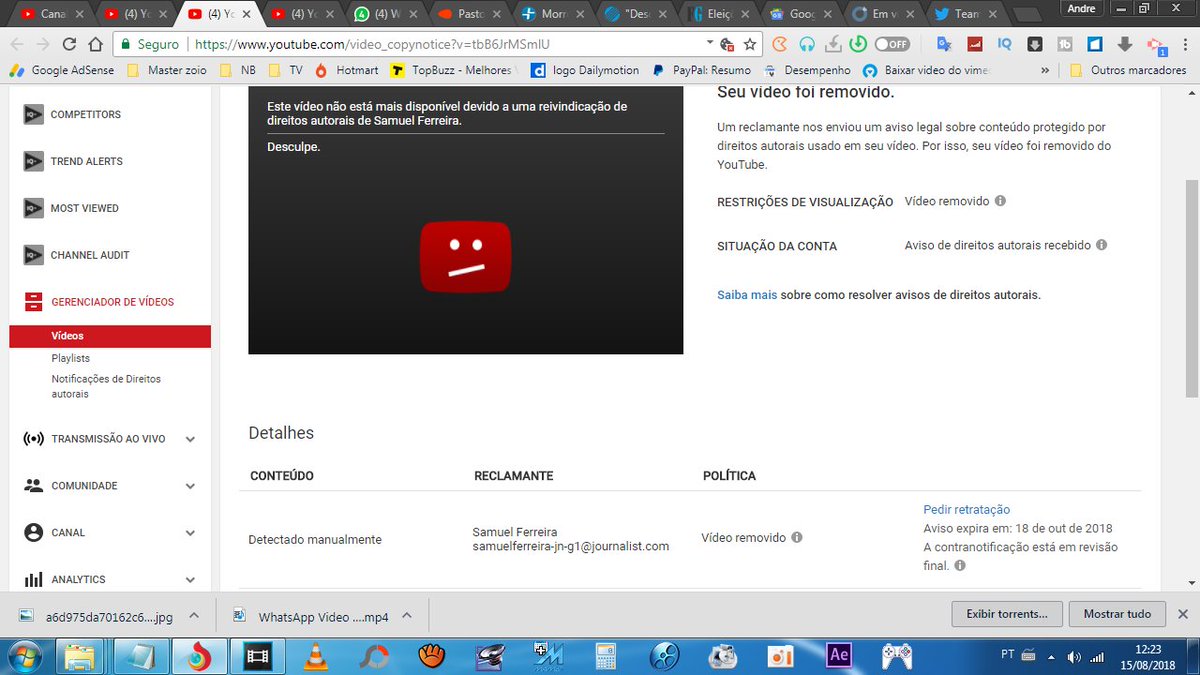Open Windows Explorer from taskbar
Viewport: 1200px width, 675px height.
[x=80, y=657]
